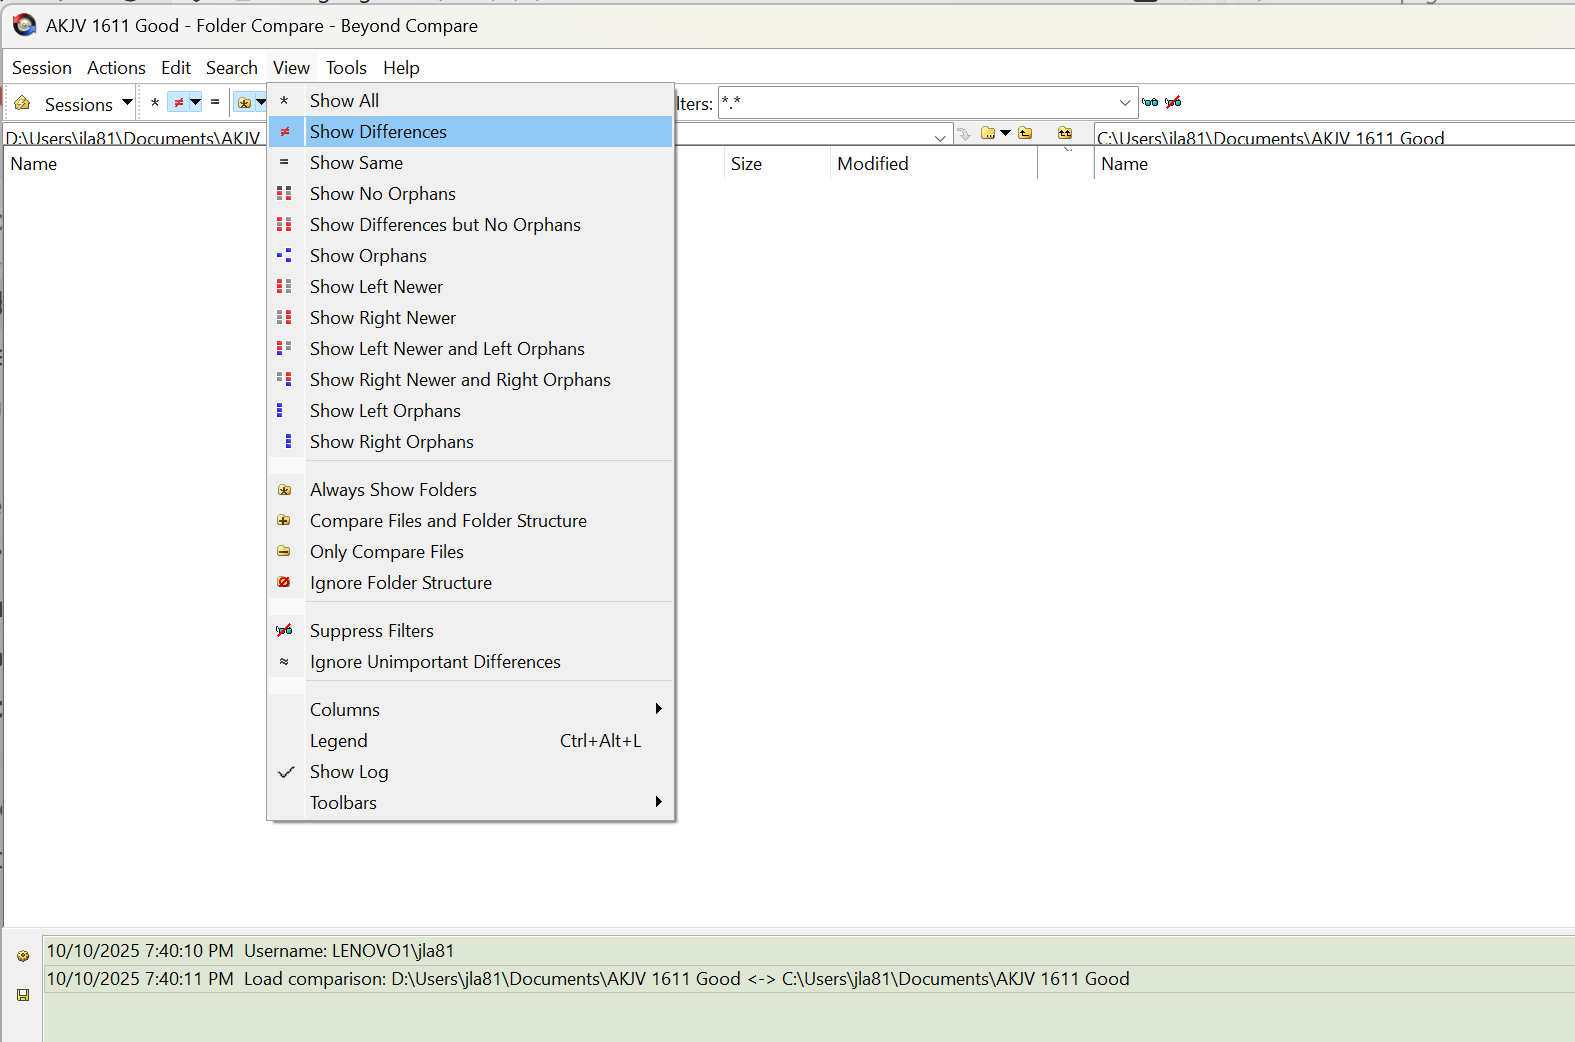This screenshot has height=1042, width=1575.
Task: Select Show Right Newer
Action: pyautogui.click(x=470, y=318)
